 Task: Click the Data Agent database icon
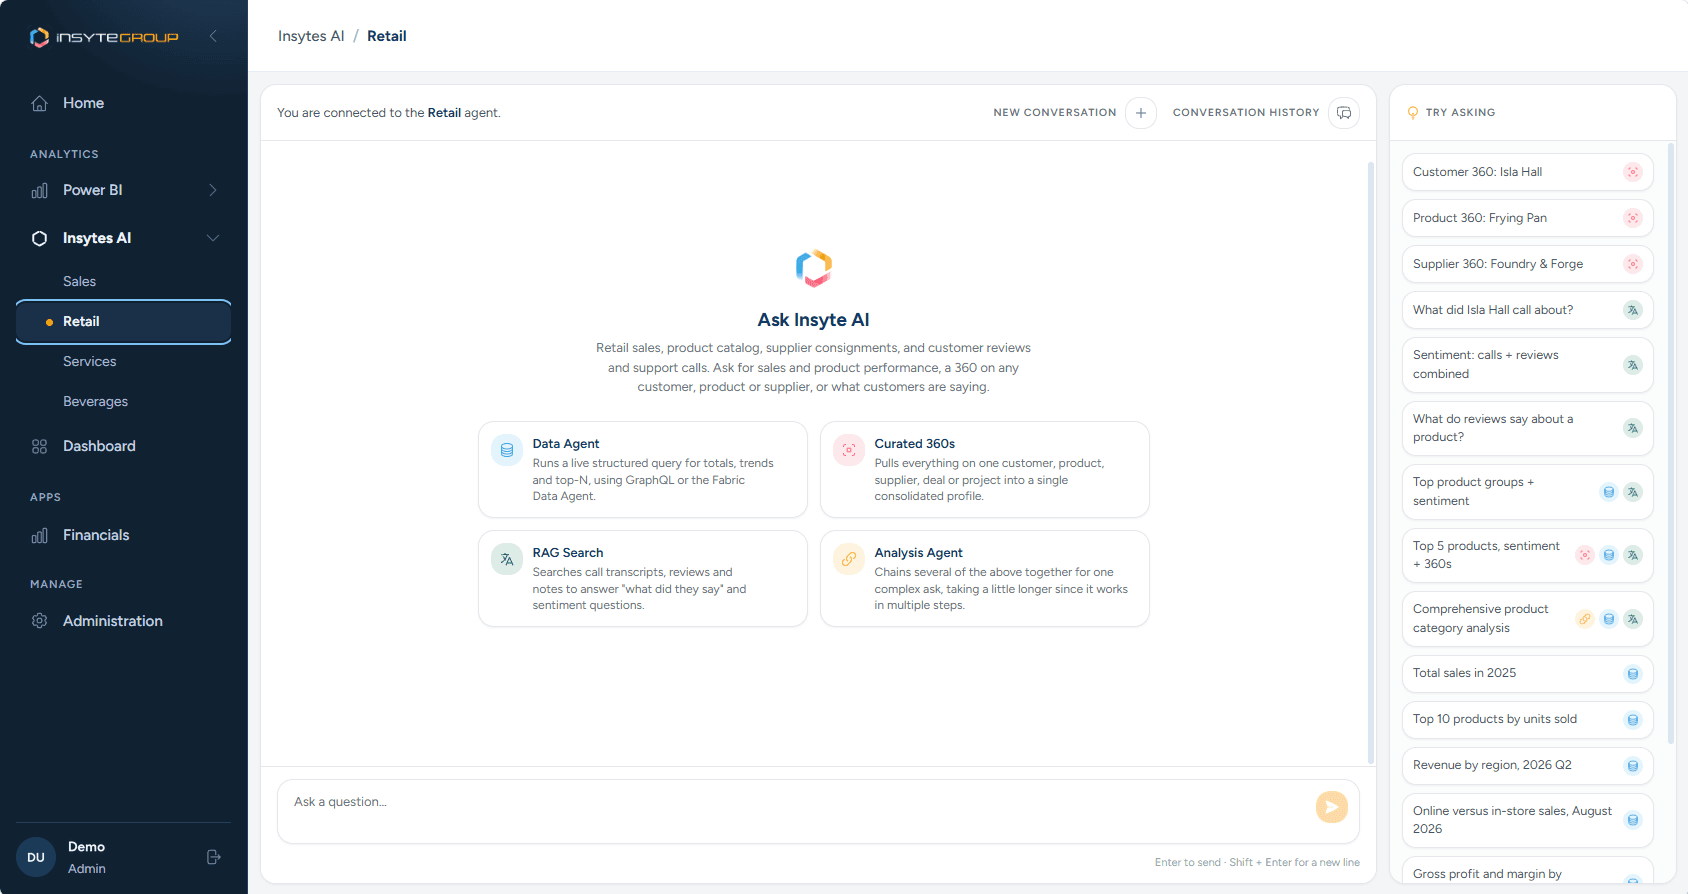point(507,450)
